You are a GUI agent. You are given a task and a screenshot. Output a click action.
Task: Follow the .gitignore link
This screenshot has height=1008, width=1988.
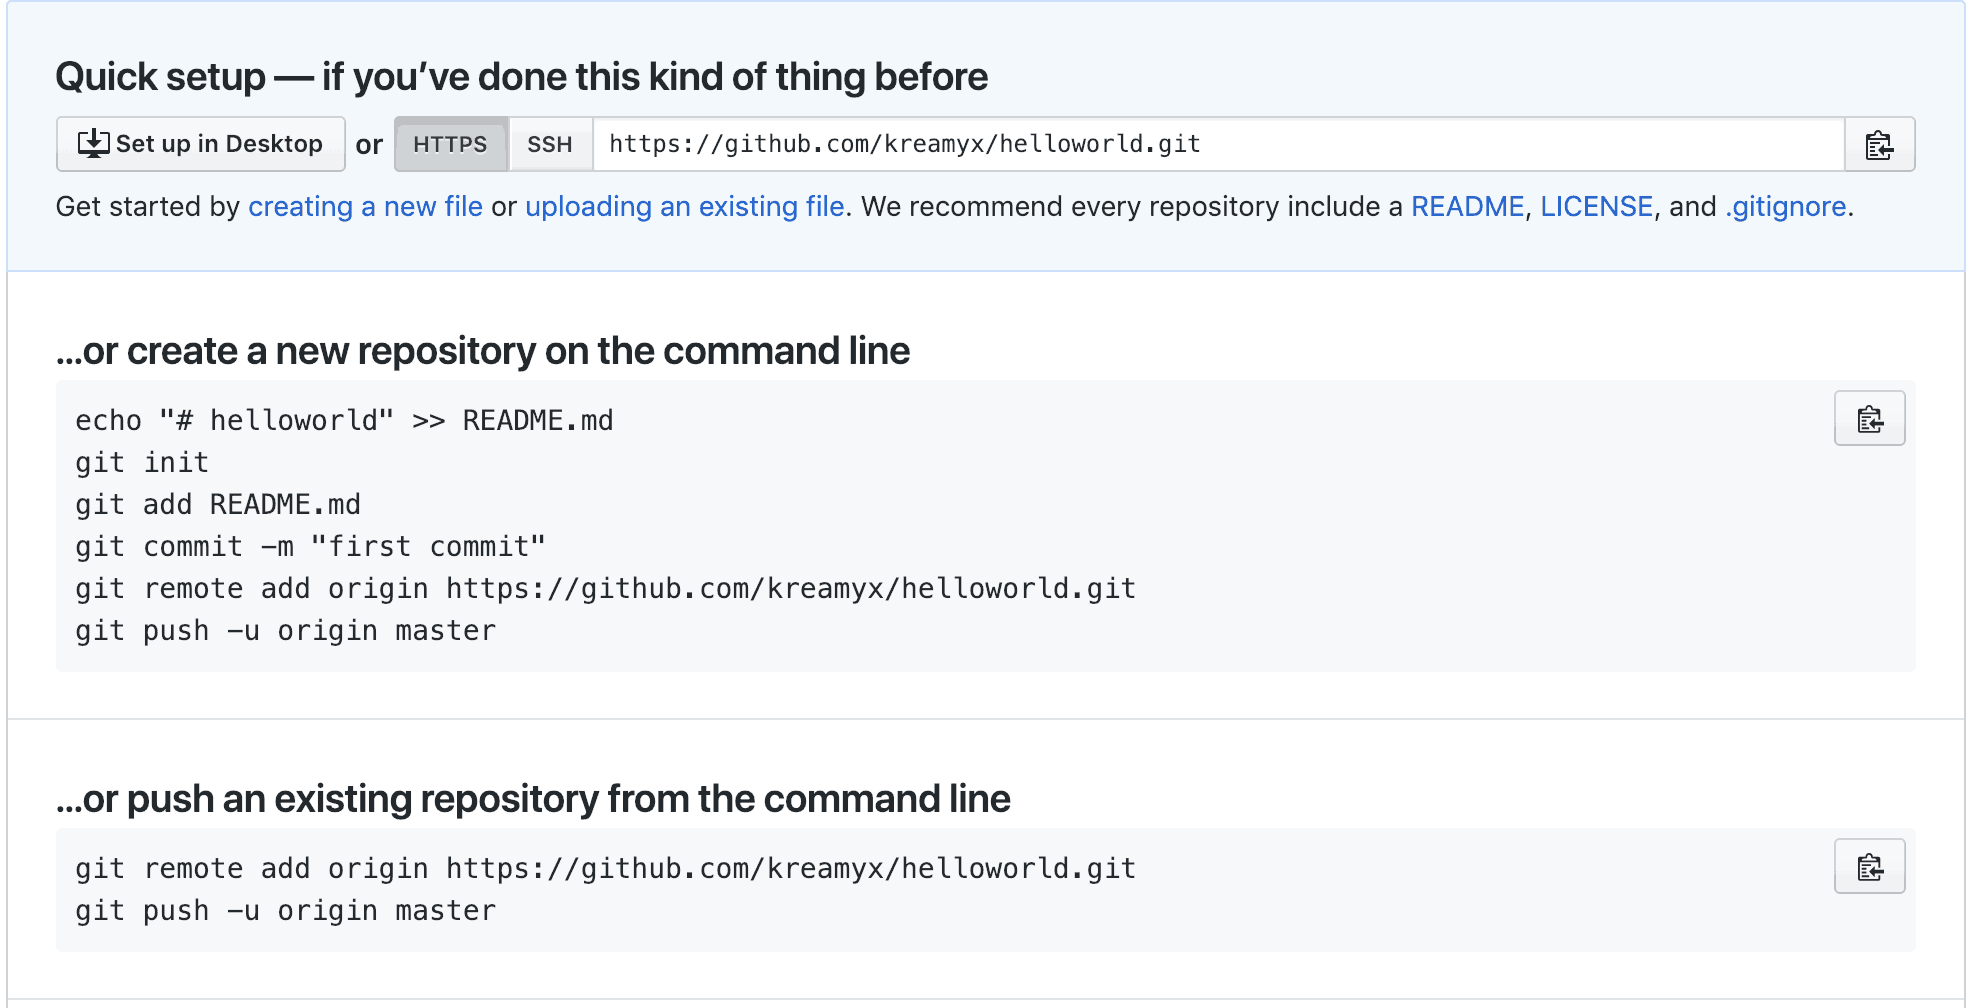(x=1786, y=206)
